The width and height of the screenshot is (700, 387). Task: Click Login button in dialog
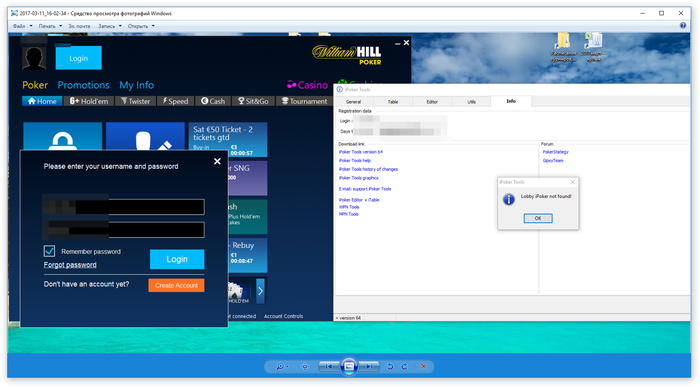click(x=177, y=259)
